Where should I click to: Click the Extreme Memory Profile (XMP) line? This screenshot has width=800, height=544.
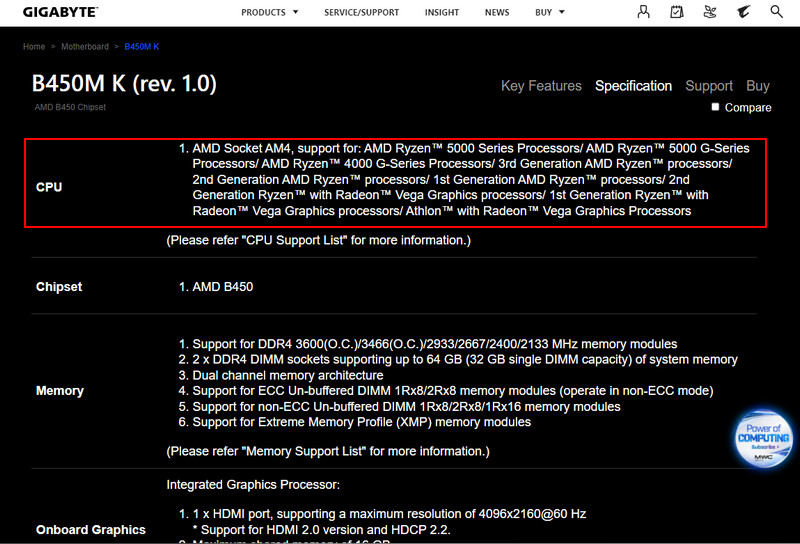coord(355,422)
